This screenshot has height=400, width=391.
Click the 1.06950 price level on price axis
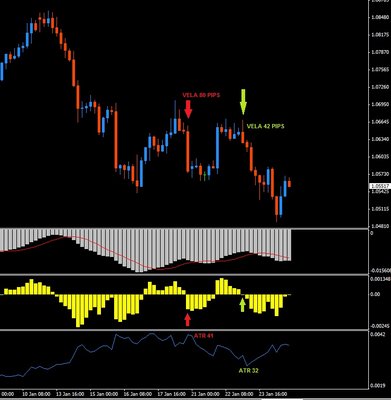click(x=380, y=104)
